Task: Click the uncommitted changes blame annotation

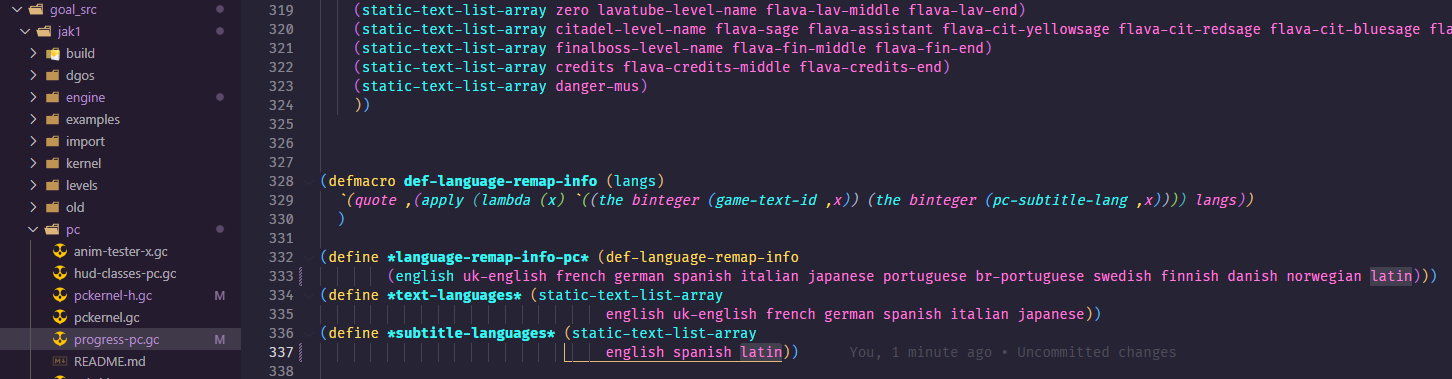Action: click(1012, 352)
